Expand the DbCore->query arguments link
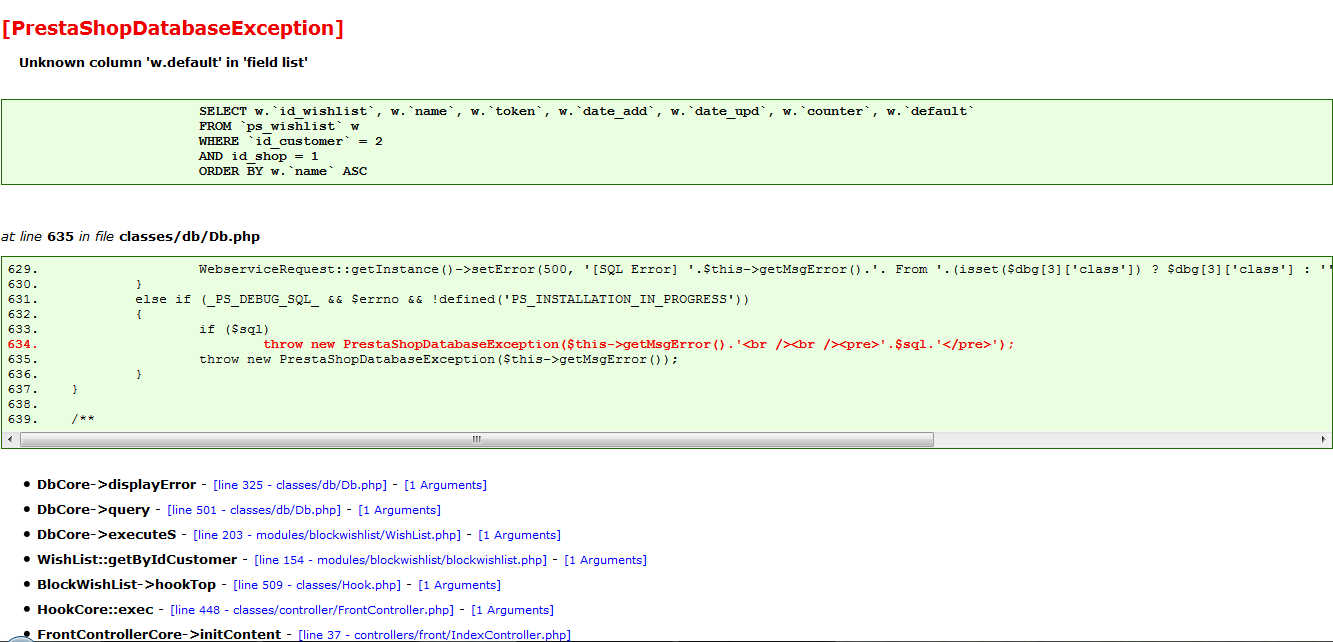Image resolution: width=1333 pixels, height=642 pixels. point(399,510)
